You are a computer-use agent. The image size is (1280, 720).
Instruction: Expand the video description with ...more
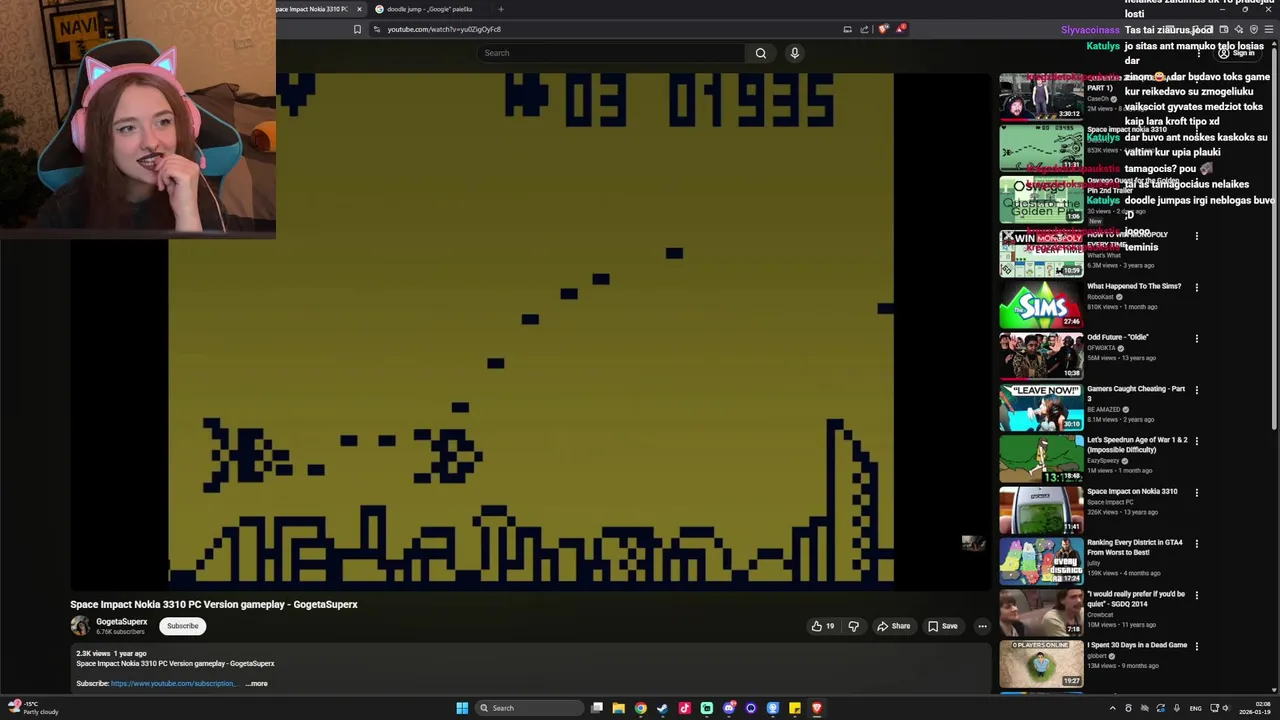(x=257, y=684)
